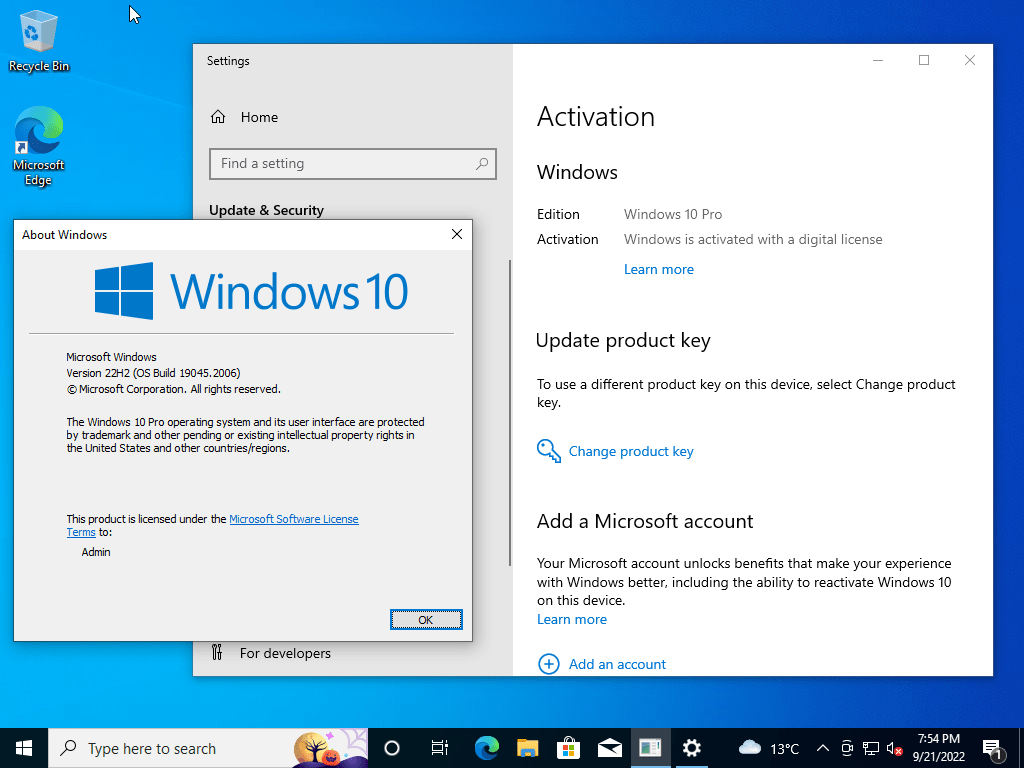Switch to the About Windows taskbar item
The image size is (1024, 768).
point(650,748)
